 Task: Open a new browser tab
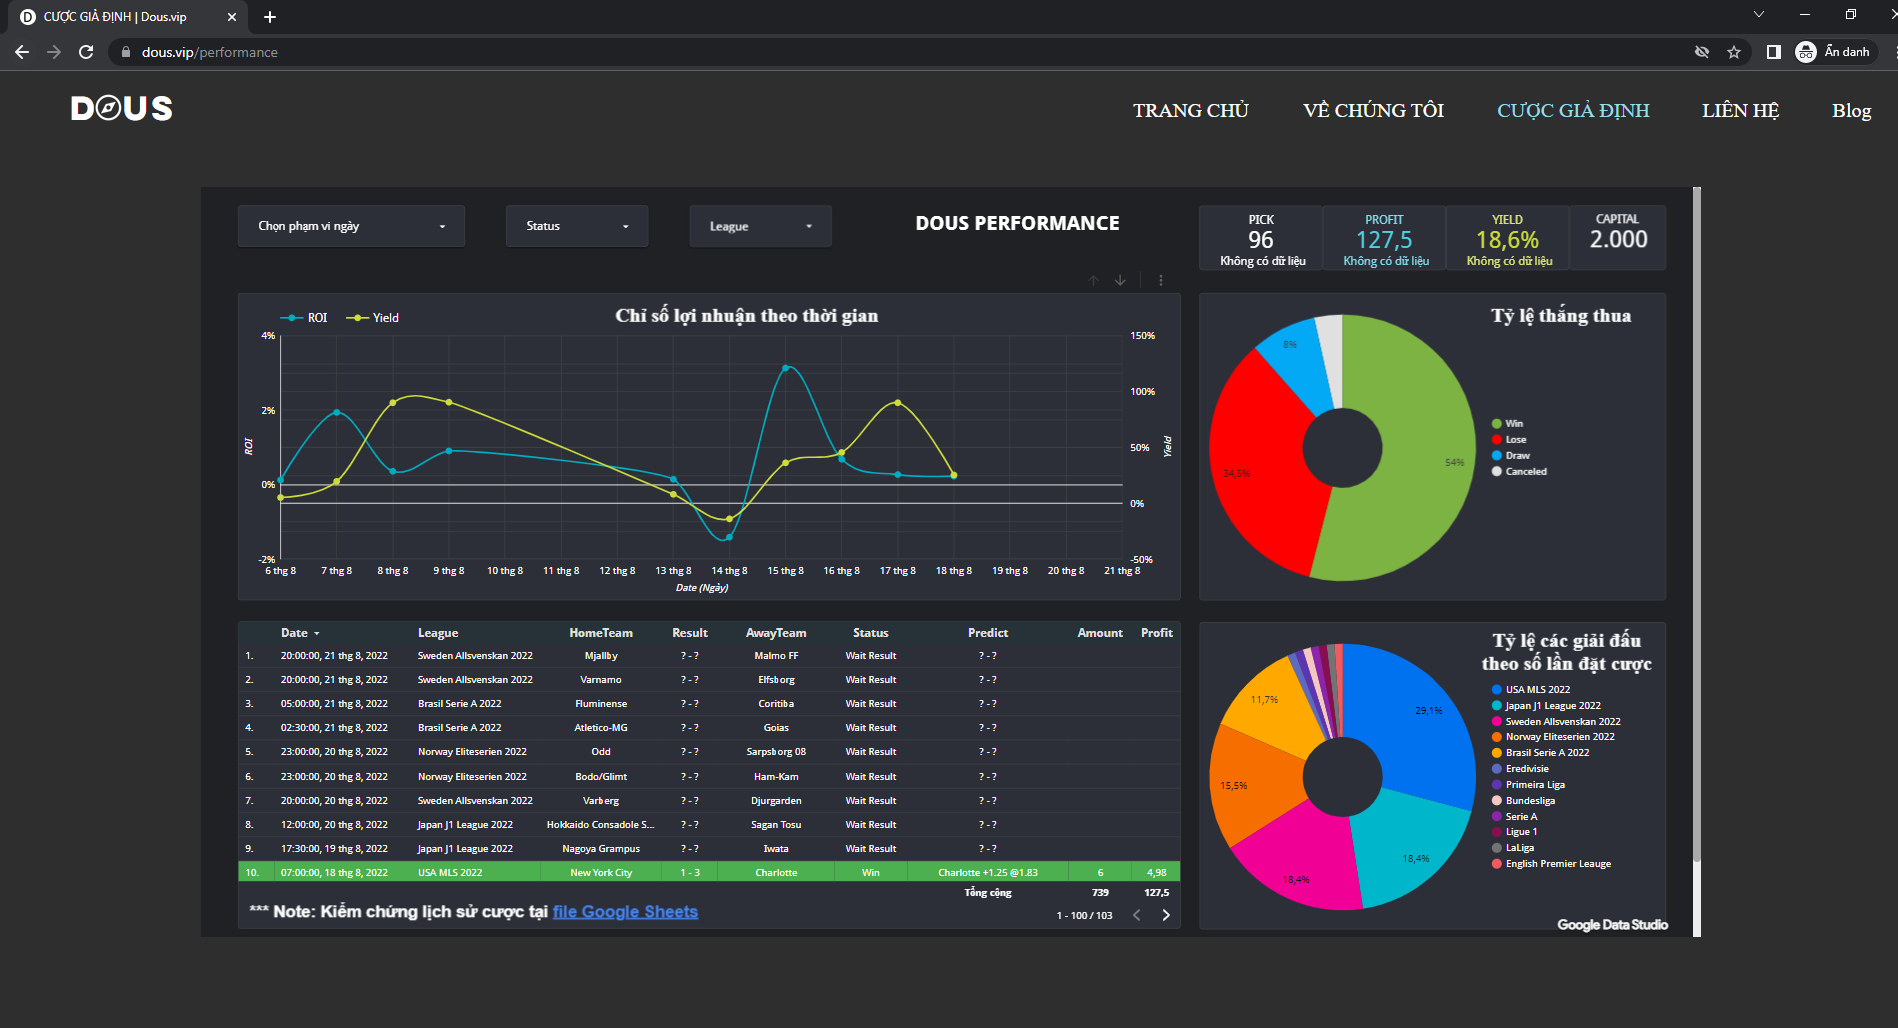[x=270, y=17]
